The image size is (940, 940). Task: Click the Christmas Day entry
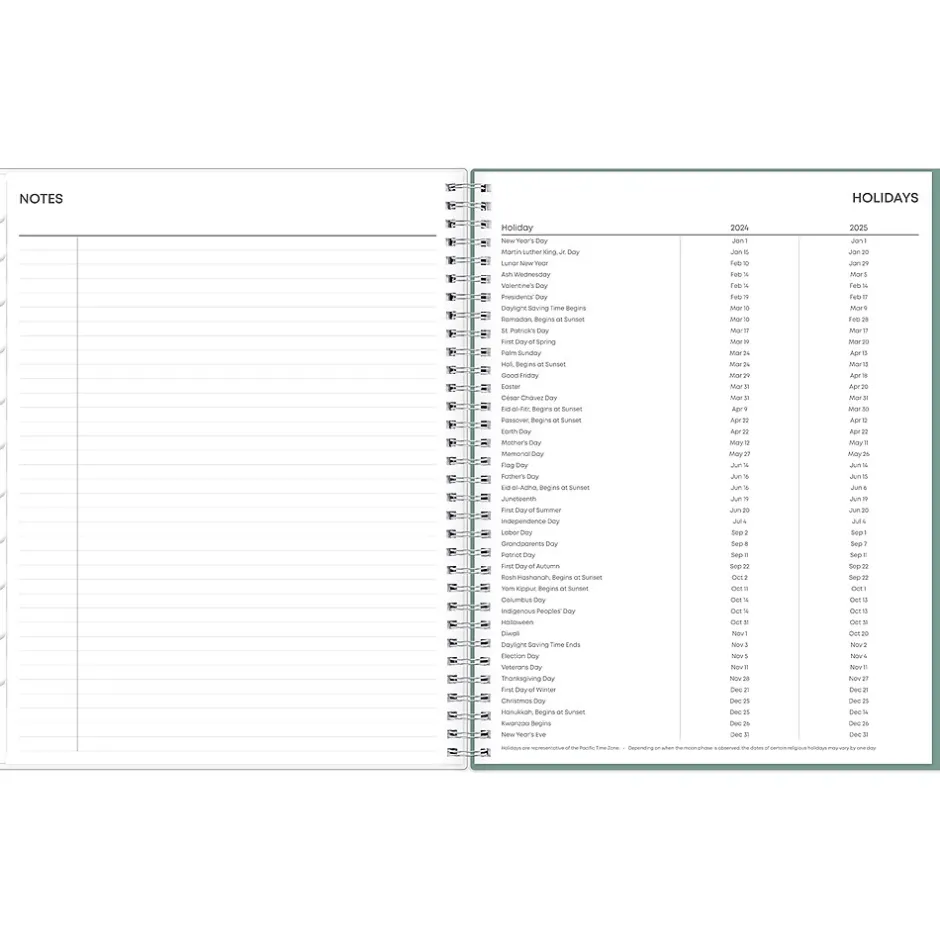(x=524, y=701)
